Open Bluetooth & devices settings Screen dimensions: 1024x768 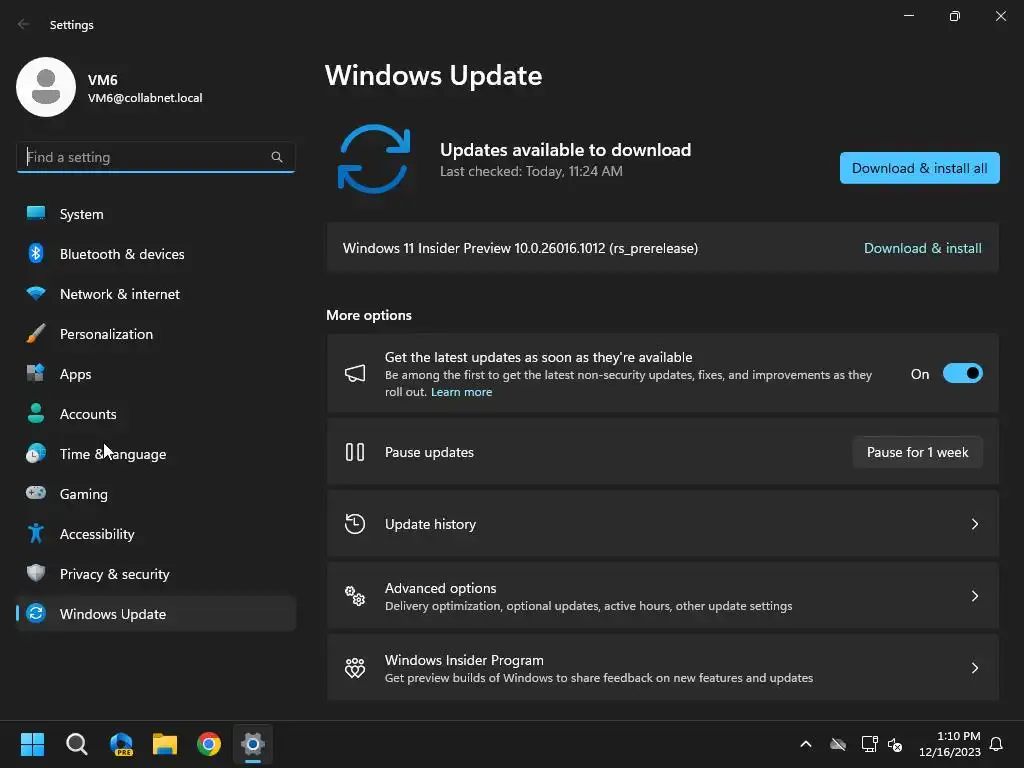tap(155, 253)
